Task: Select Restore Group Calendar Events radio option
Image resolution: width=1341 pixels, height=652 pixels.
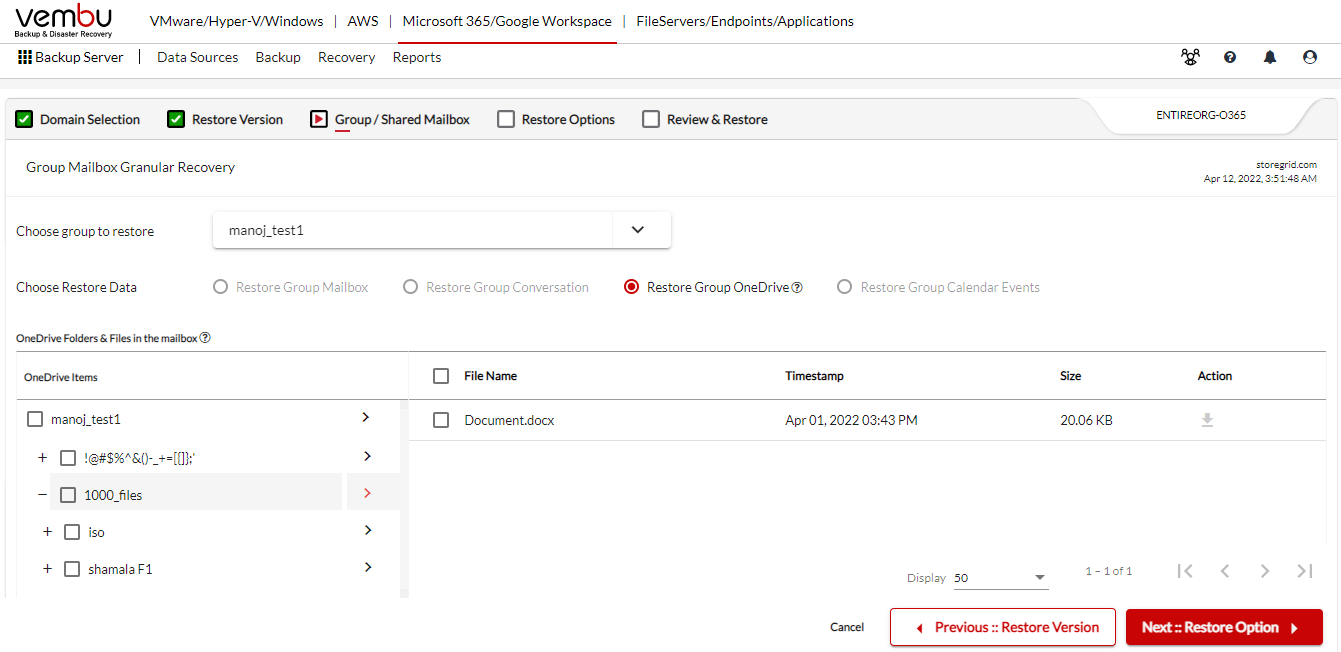Action: (845, 287)
